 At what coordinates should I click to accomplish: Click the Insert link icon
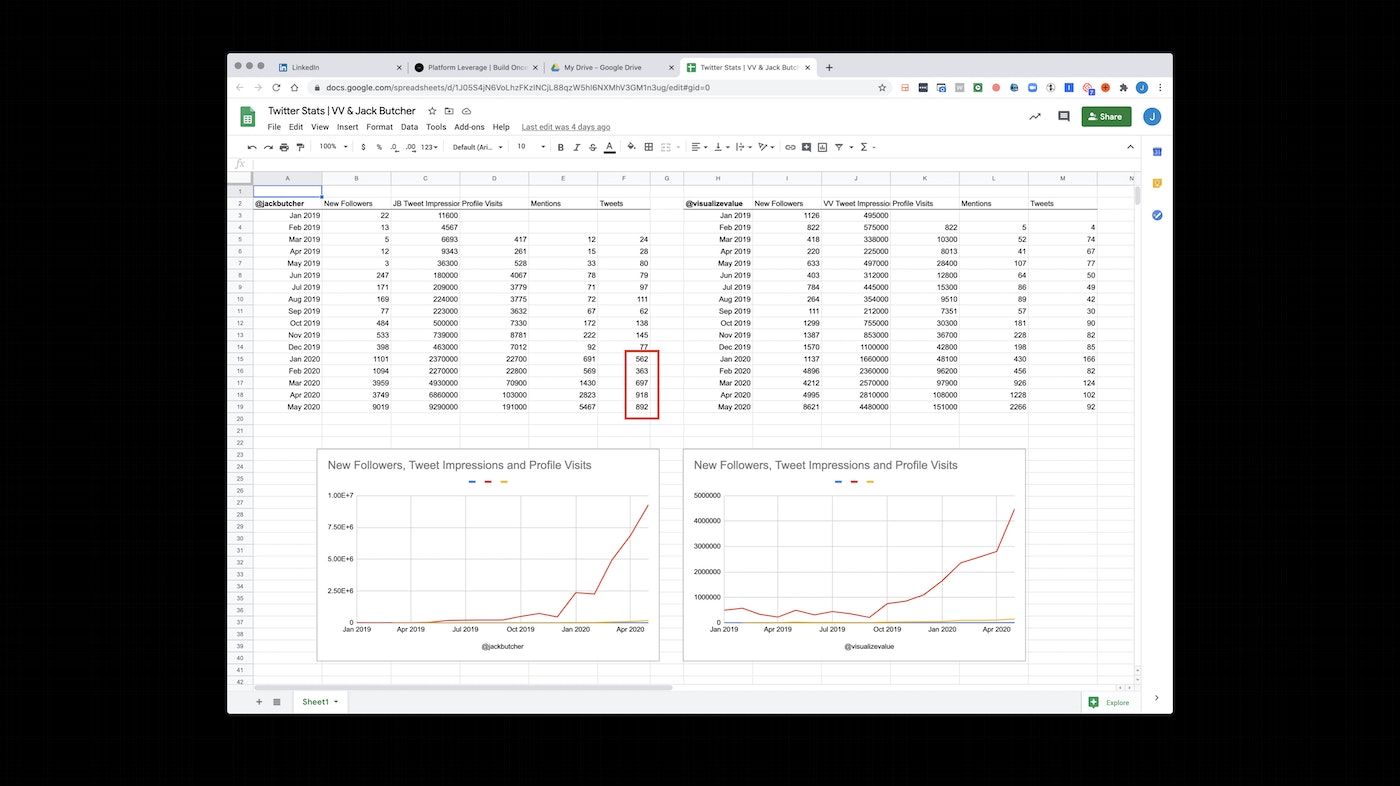click(x=790, y=147)
